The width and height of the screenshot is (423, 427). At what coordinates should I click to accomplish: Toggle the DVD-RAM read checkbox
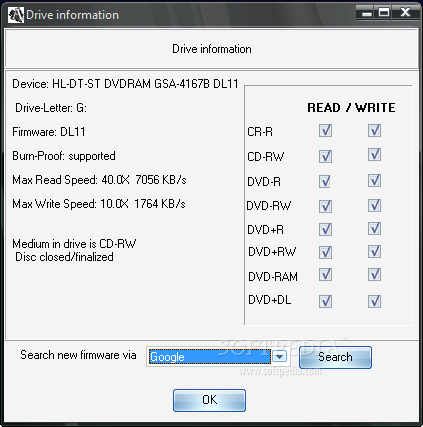pos(325,275)
